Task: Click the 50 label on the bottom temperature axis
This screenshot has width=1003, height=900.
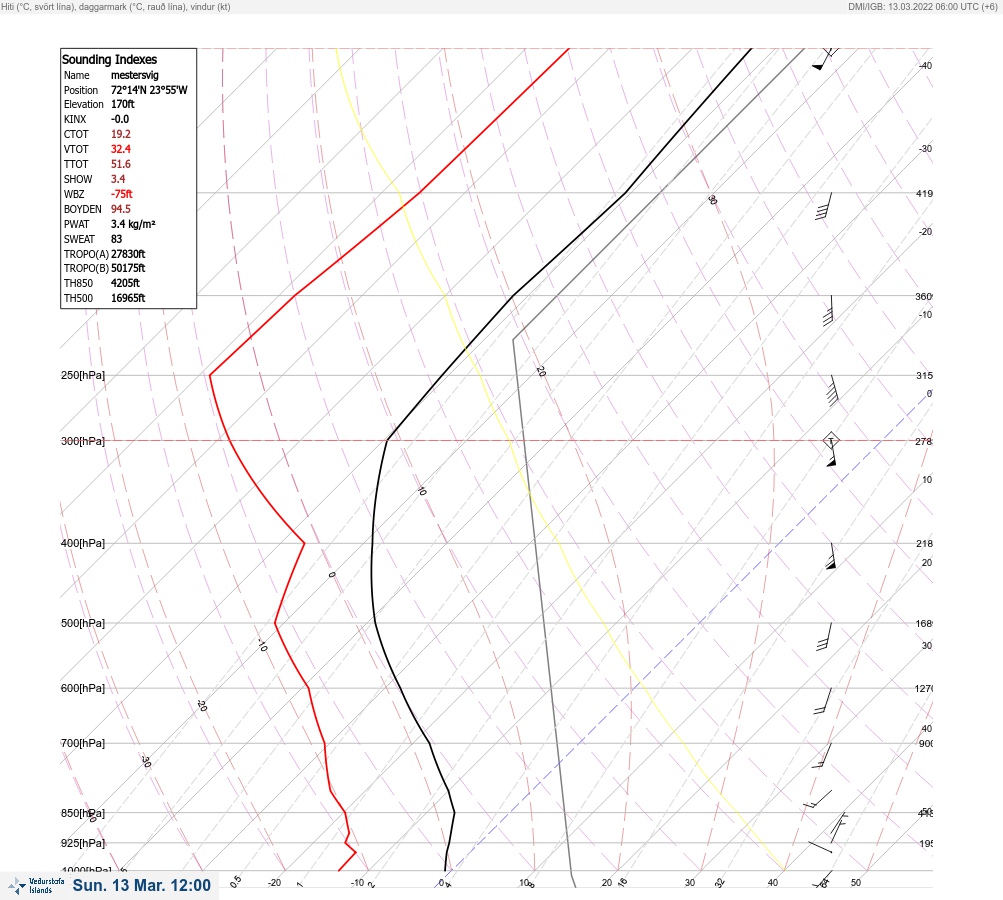Action: 856,883
